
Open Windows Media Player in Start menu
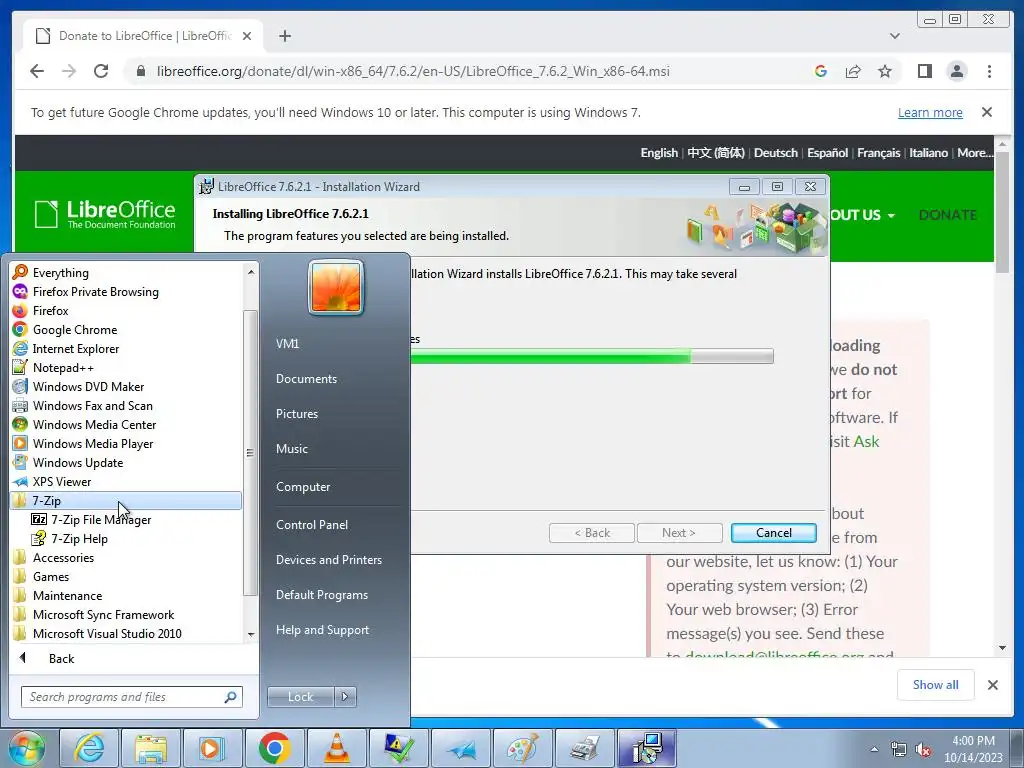(x=93, y=443)
